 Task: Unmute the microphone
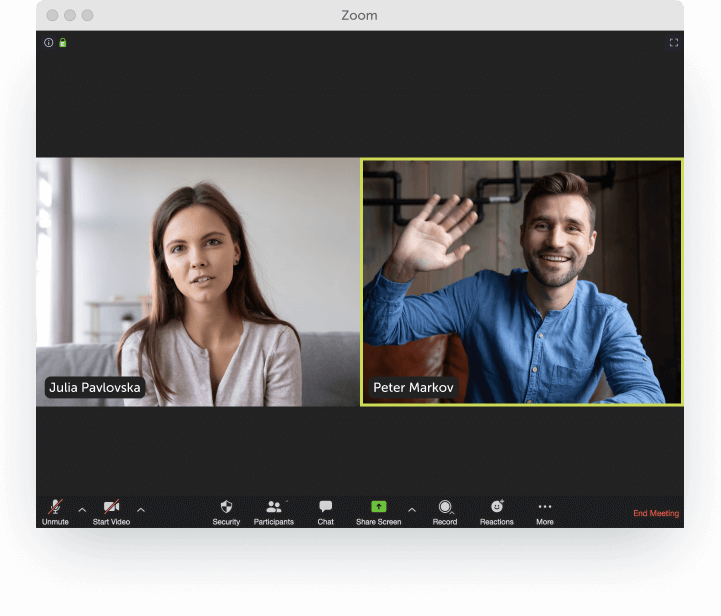55,512
